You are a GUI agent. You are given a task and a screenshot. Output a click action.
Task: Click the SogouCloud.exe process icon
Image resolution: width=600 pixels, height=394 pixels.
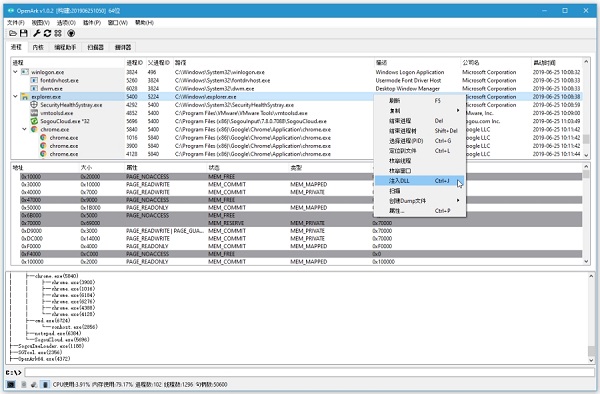34,121
